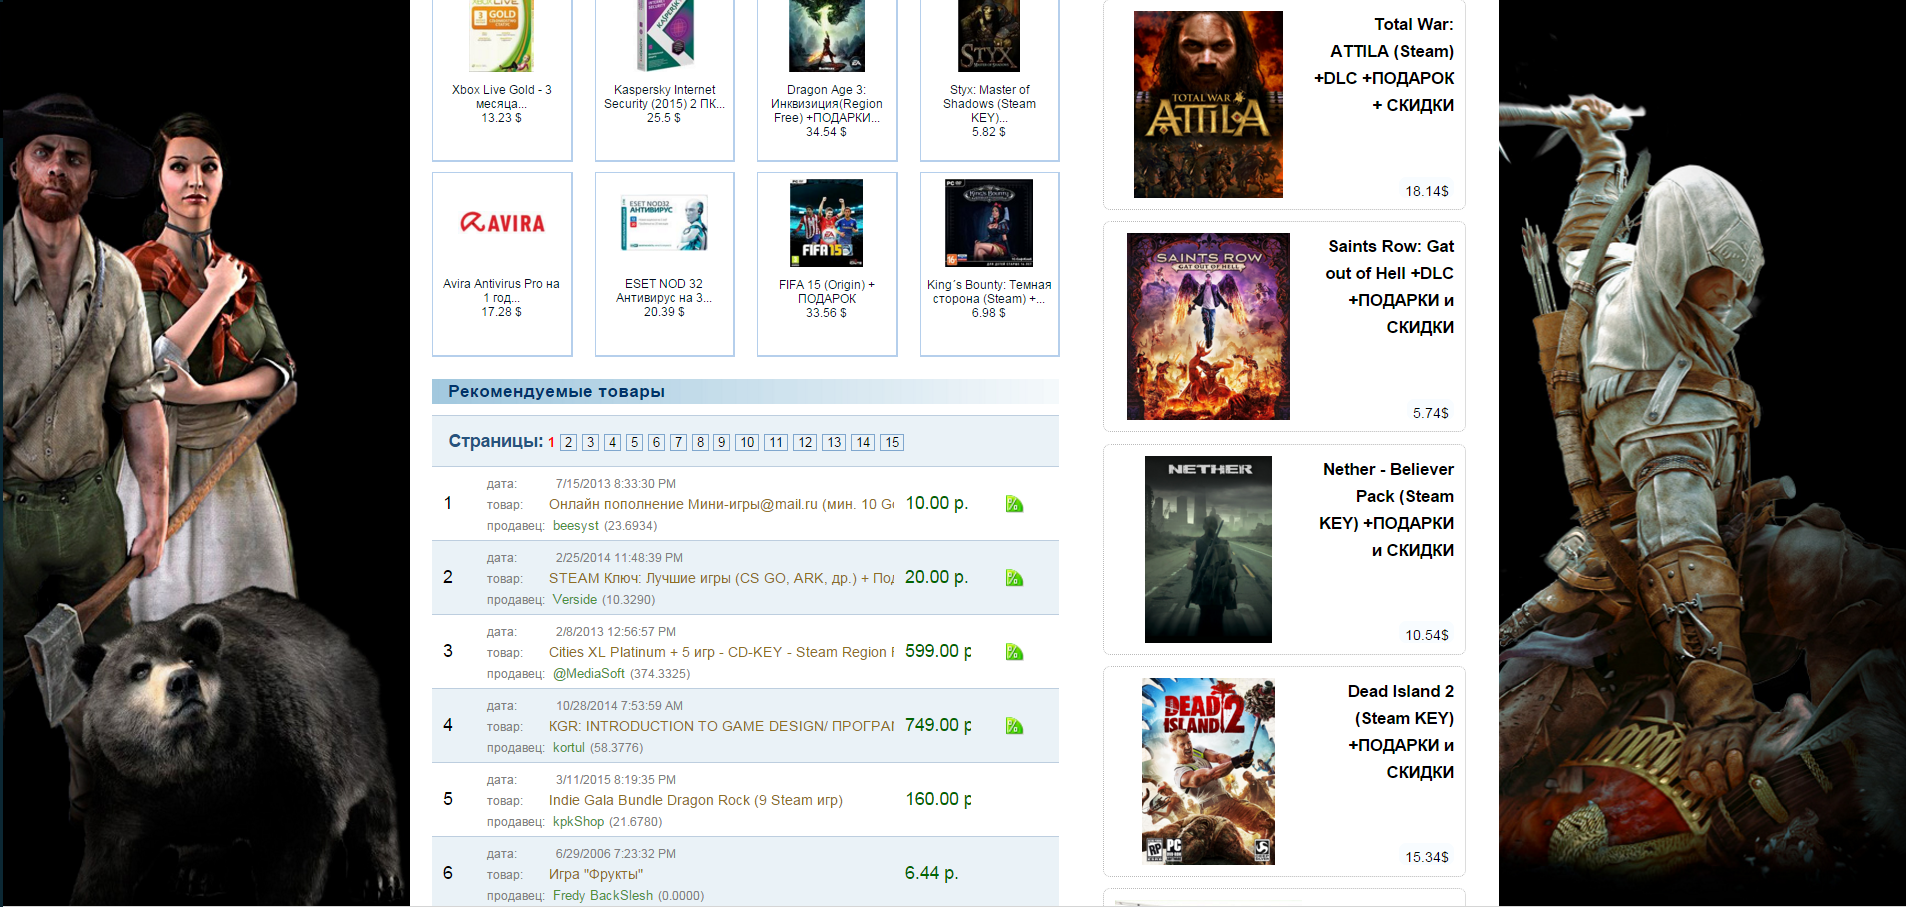Open the Dead Island 2 cover image
The width and height of the screenshot is (1906, 907).
[1208, 771]
